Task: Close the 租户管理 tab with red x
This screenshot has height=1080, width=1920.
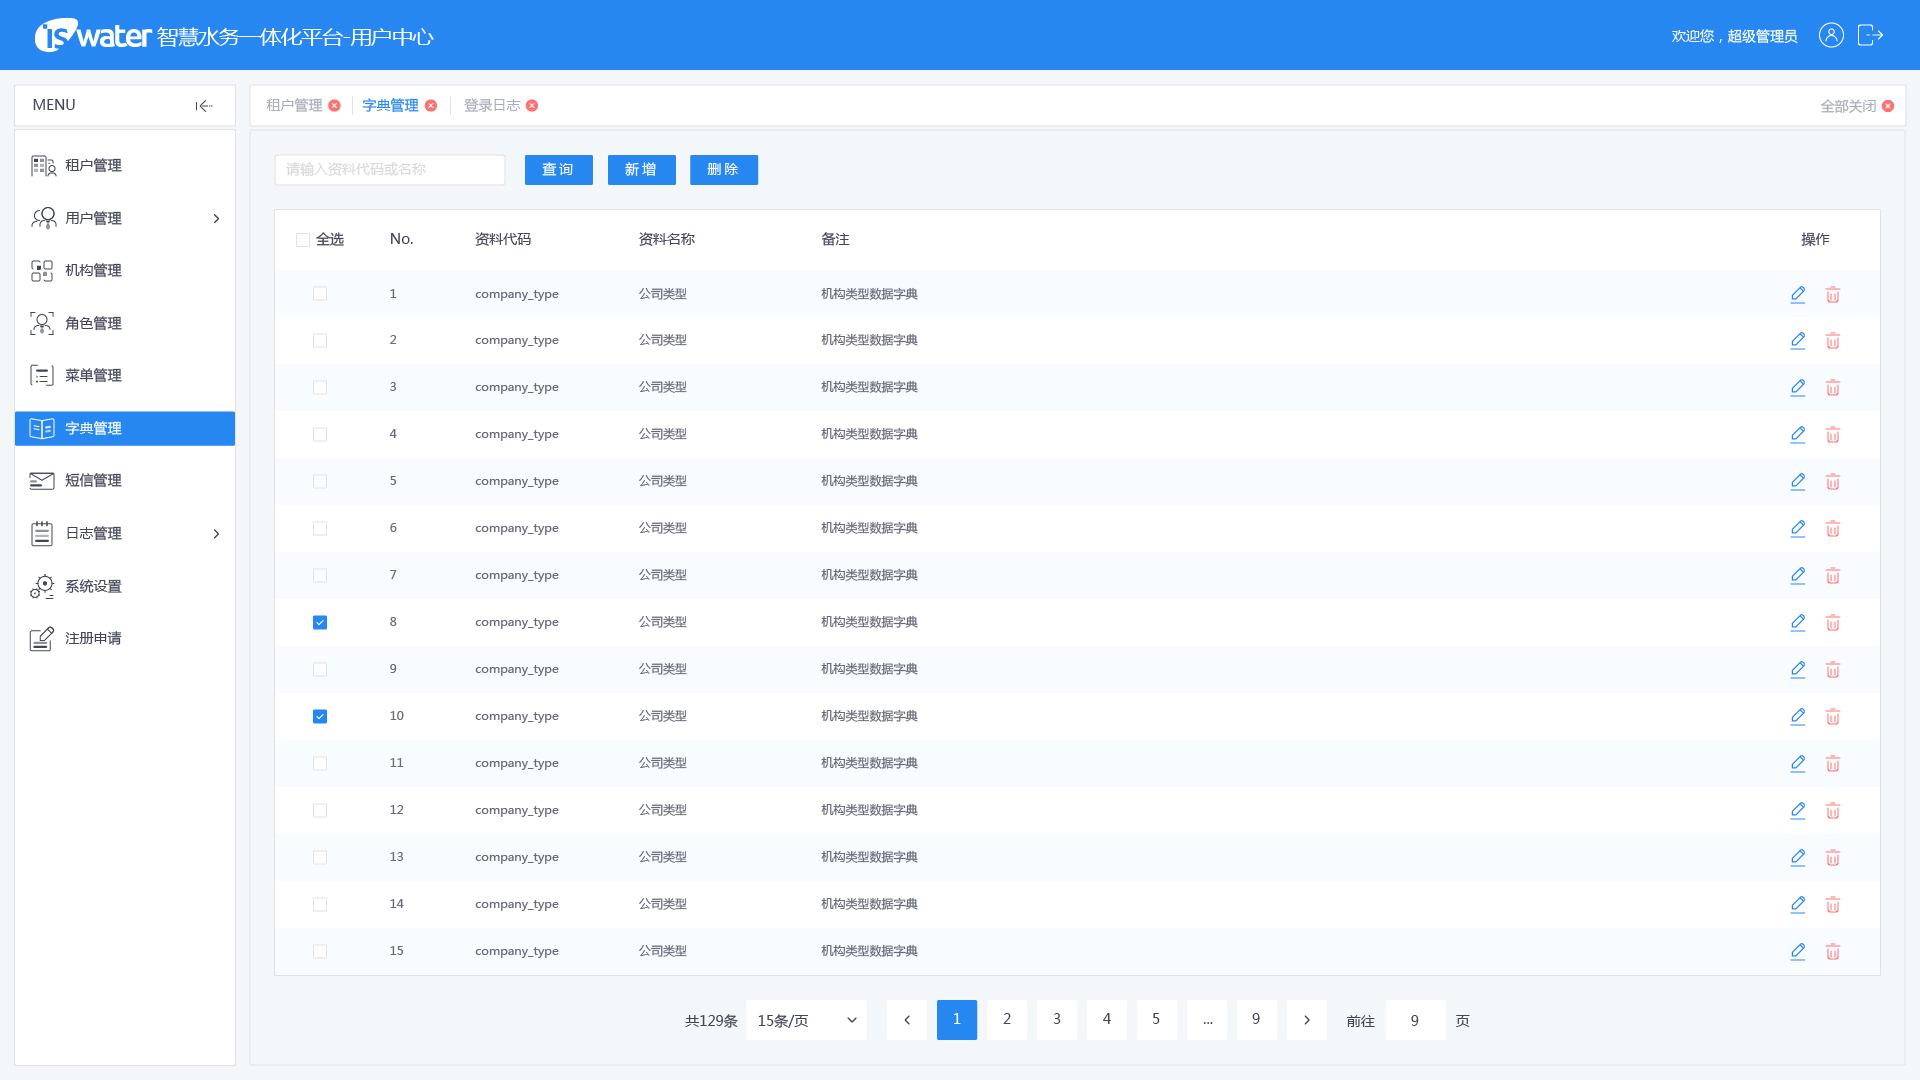Action: (x=335, y=106)
